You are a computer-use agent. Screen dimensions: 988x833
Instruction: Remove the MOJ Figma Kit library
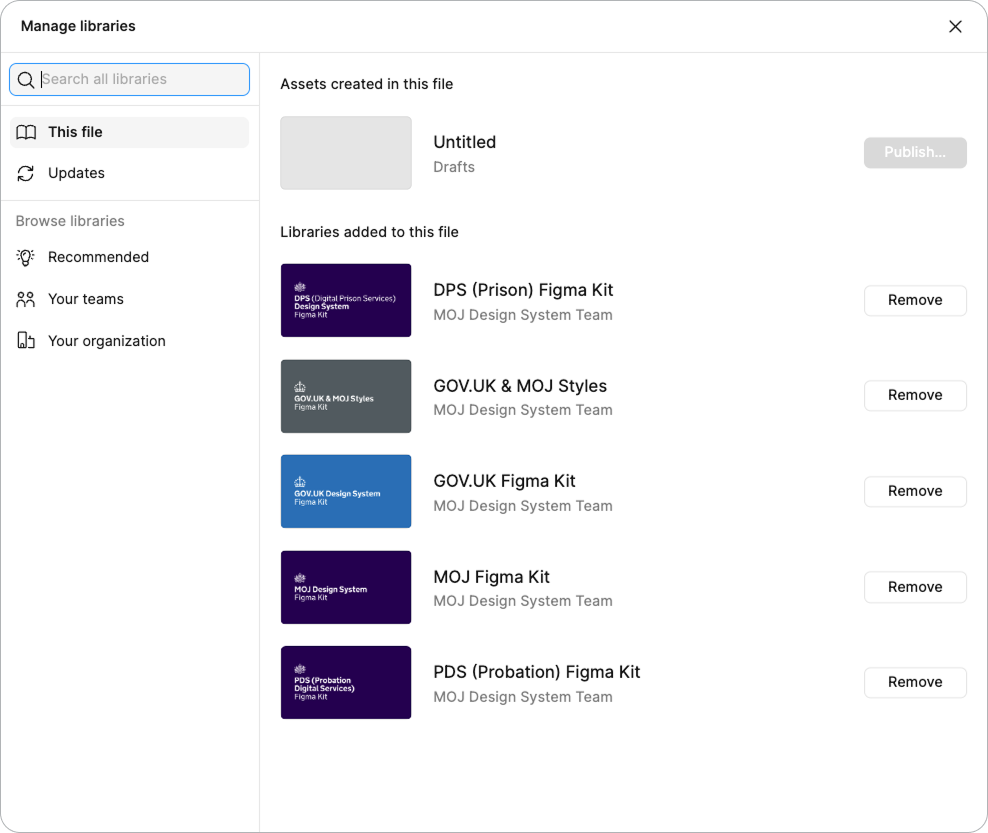point(915,587)
